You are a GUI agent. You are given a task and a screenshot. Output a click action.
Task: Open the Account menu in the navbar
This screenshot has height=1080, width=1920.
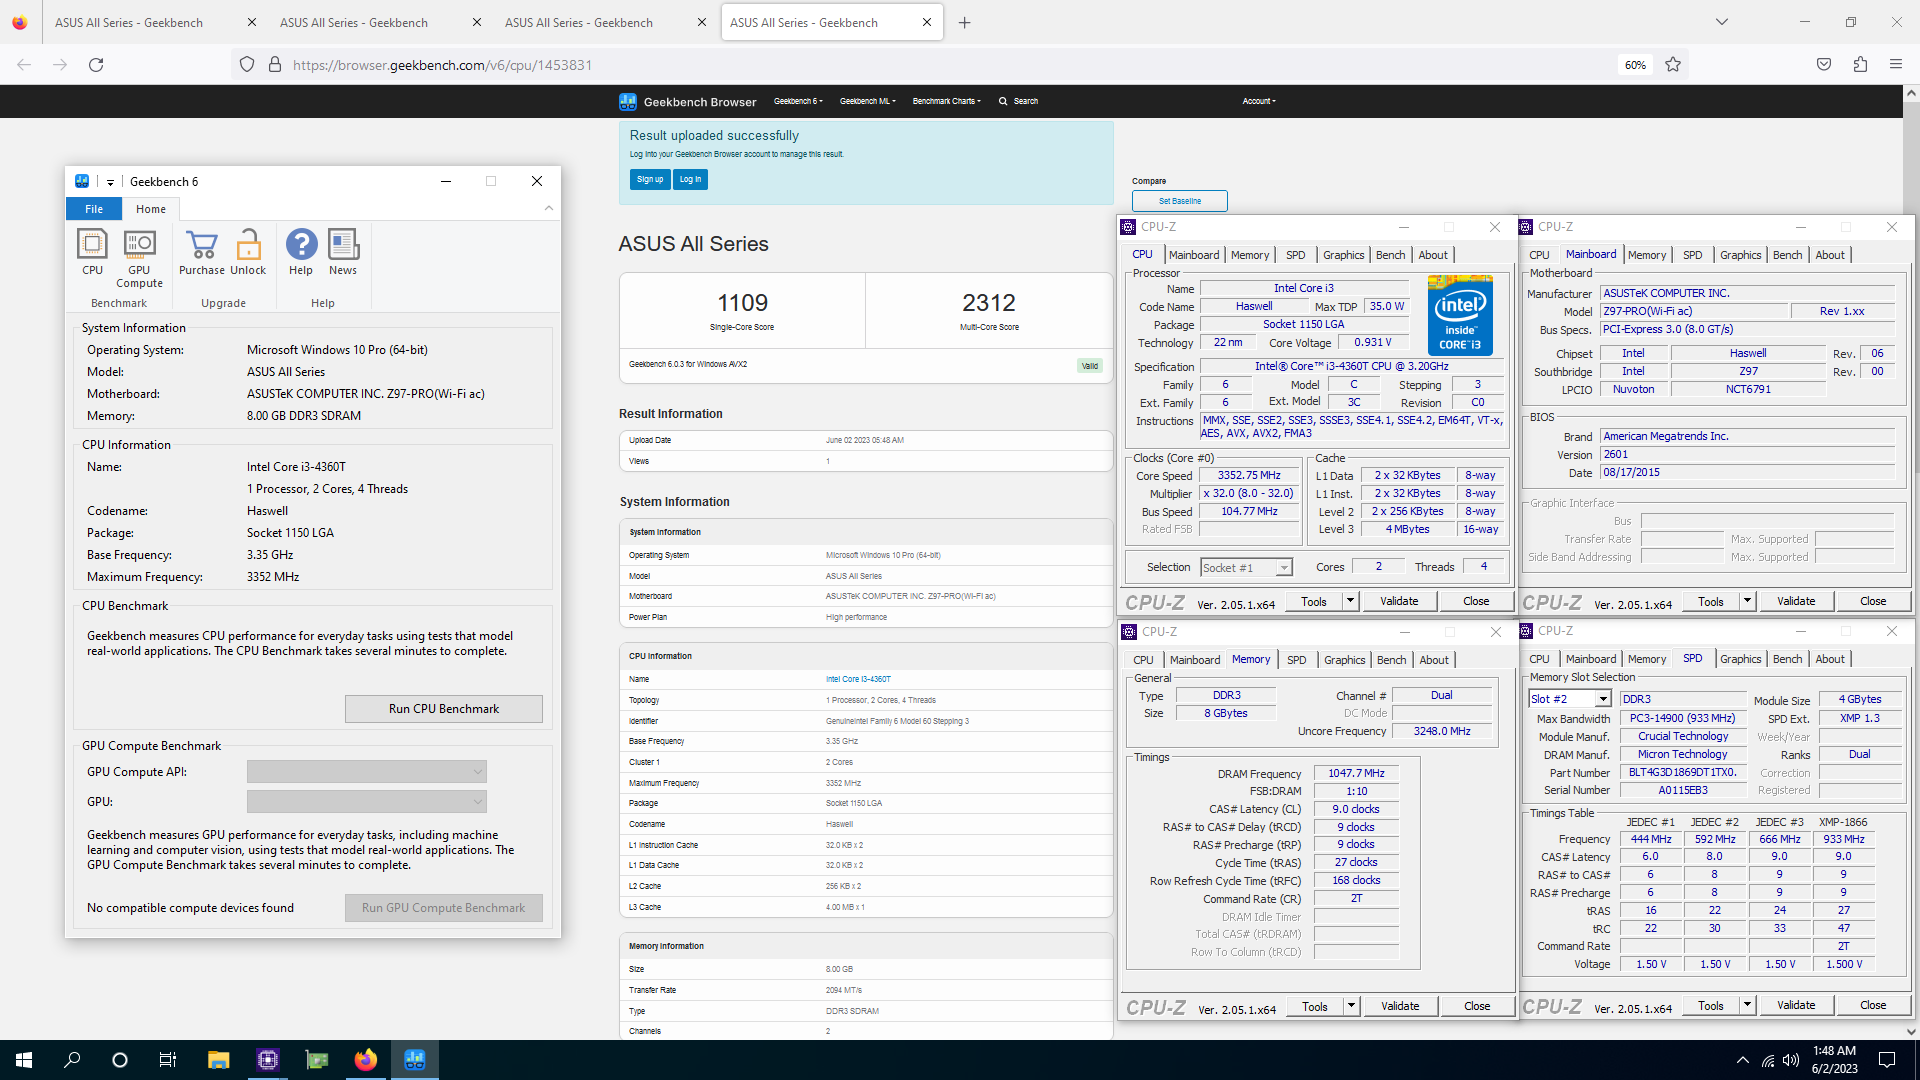click(x=1258, y=101)
